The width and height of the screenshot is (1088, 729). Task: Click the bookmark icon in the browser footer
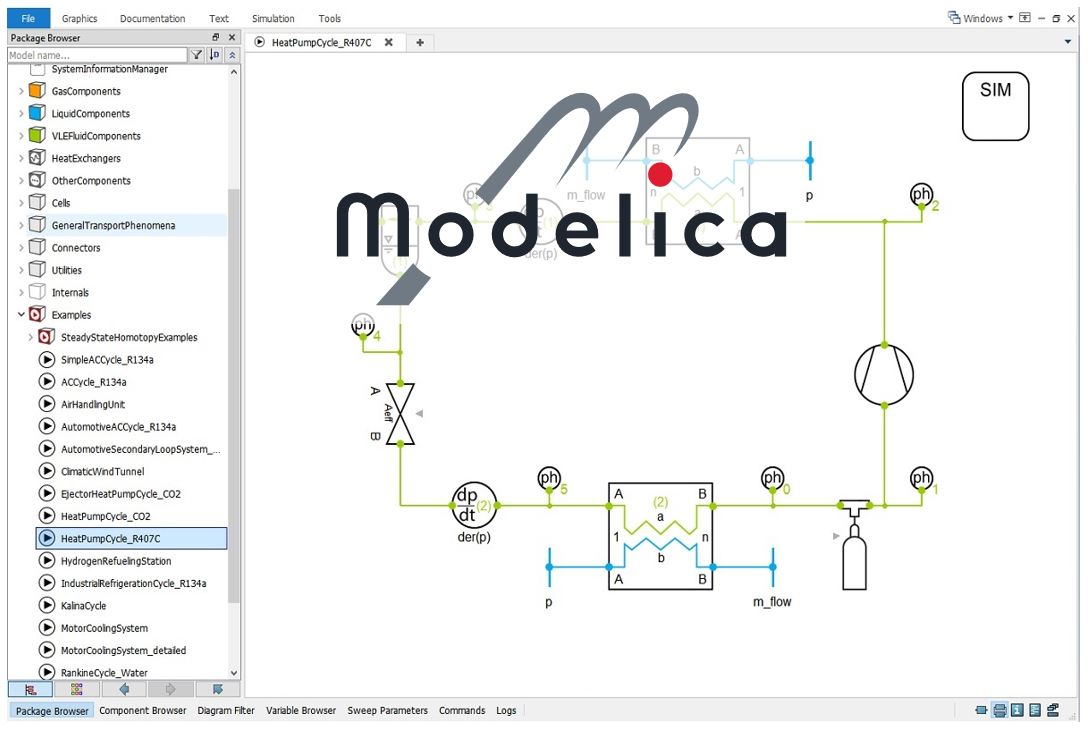pyautogui.click(x=219, y=689)
